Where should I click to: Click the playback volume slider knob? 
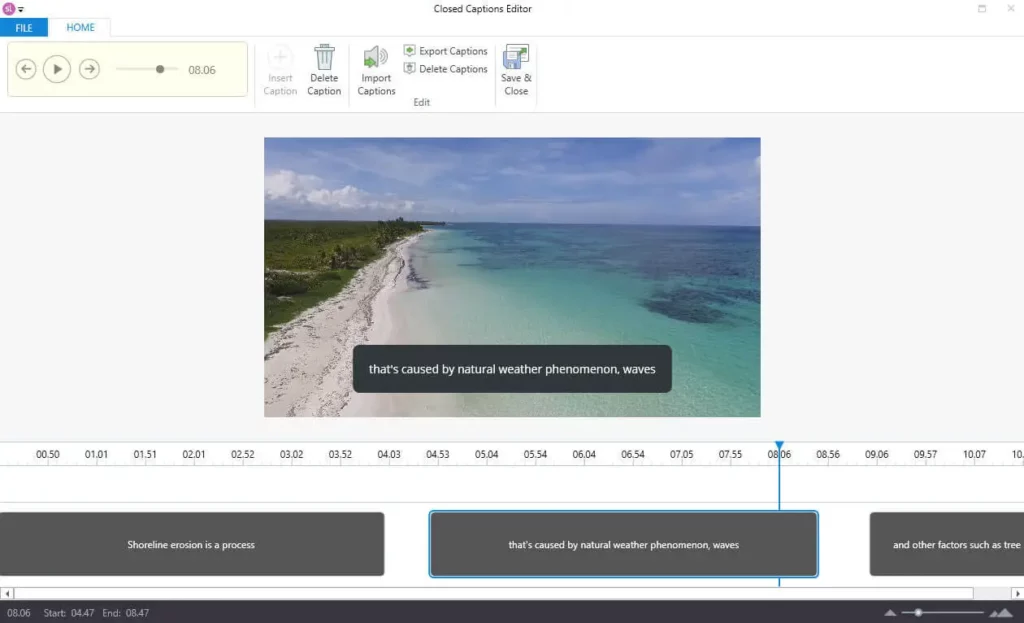[160, 69]
